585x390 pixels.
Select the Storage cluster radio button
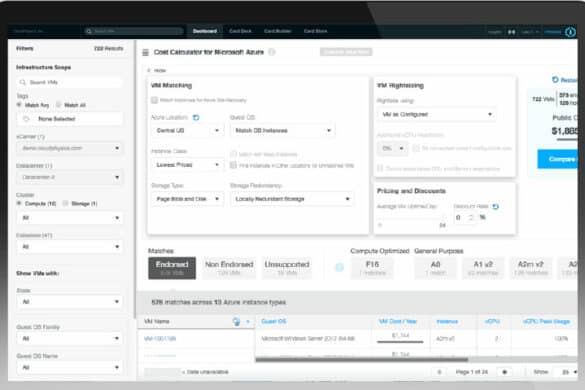coord(66,203)
